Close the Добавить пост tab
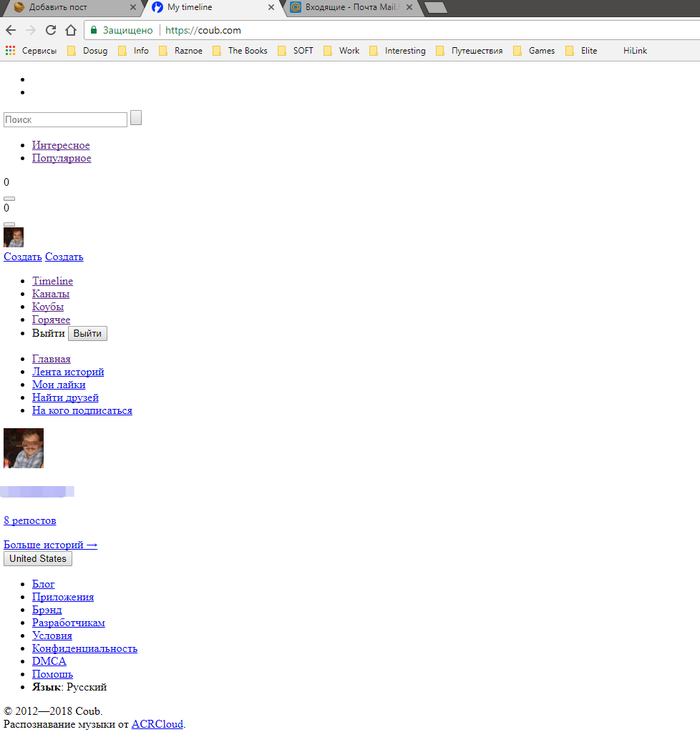 (x=133, y=7)
